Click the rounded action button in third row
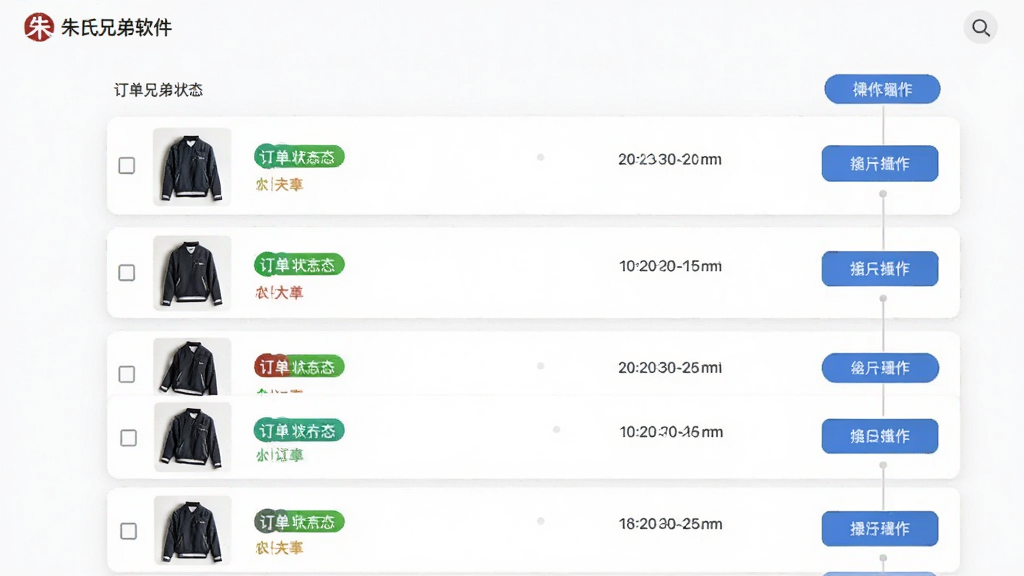Screen dimensions: 1024x576 pos(880,368)
